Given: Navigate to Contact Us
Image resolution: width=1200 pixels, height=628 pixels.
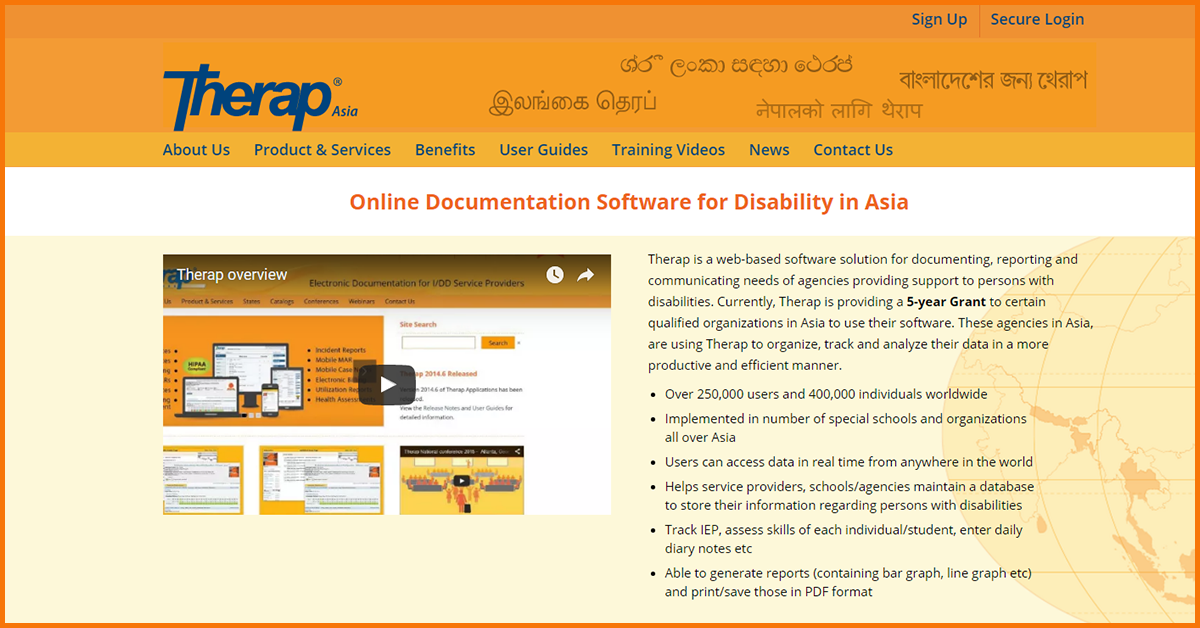Looking at the screenshot, I should 853,149.
